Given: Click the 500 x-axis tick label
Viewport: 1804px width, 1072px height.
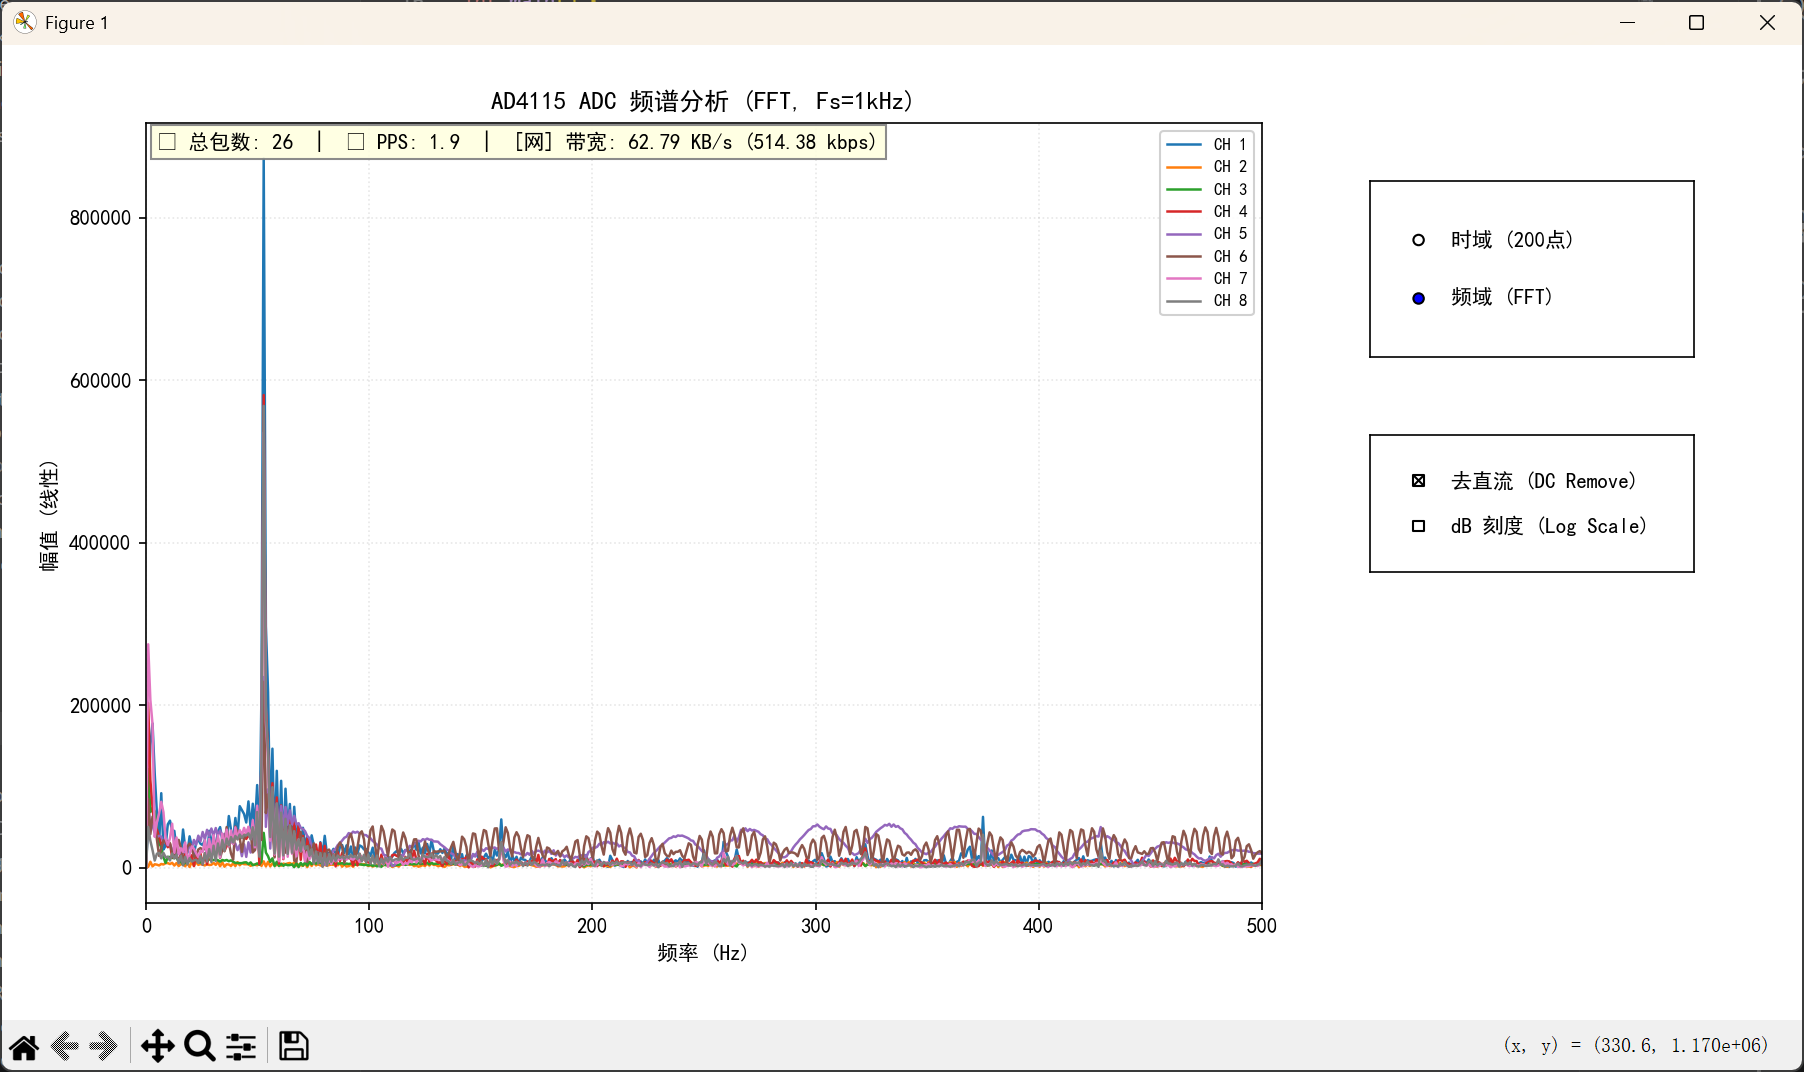Looking at the screenshot, I should (x=1261, y=926).
